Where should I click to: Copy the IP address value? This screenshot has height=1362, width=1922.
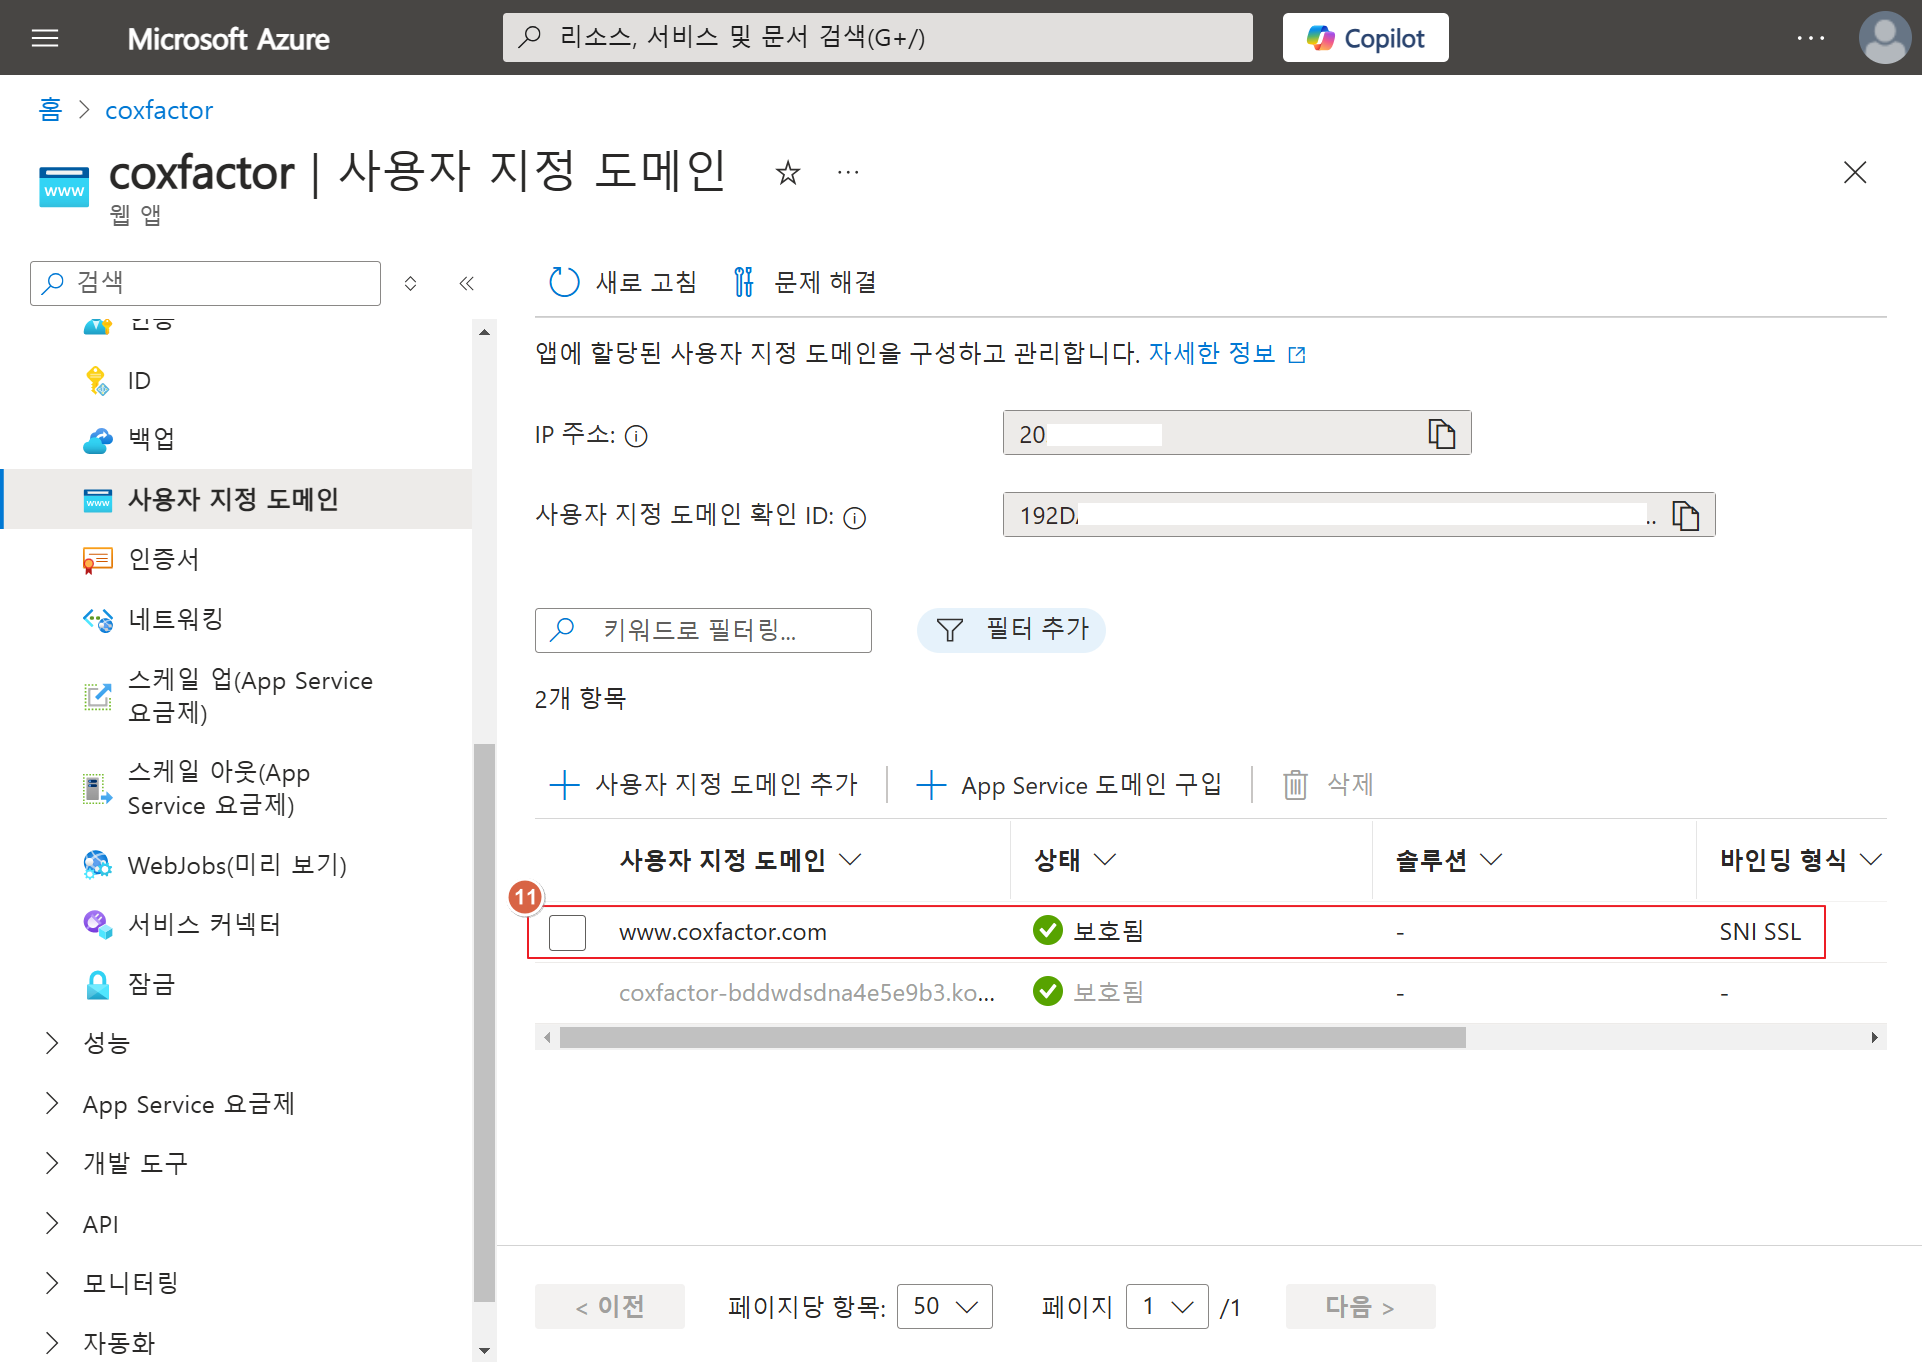tap(1441, 433)
